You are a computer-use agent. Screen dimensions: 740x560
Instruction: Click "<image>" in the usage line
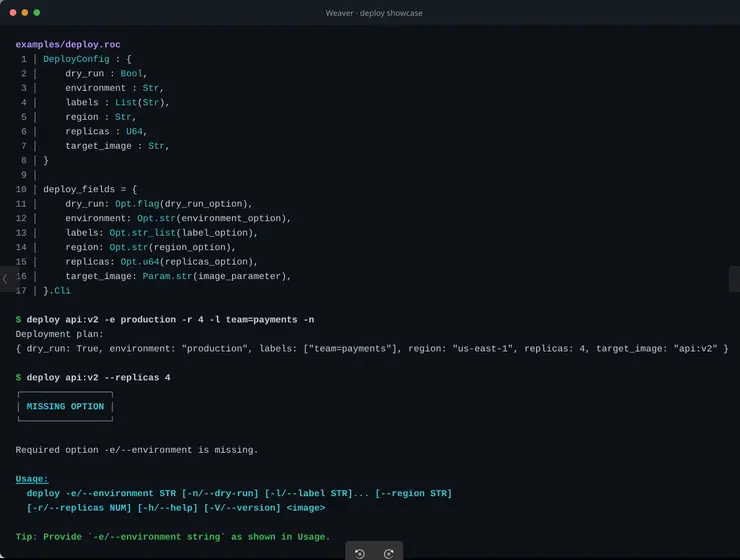coord(306,508)
